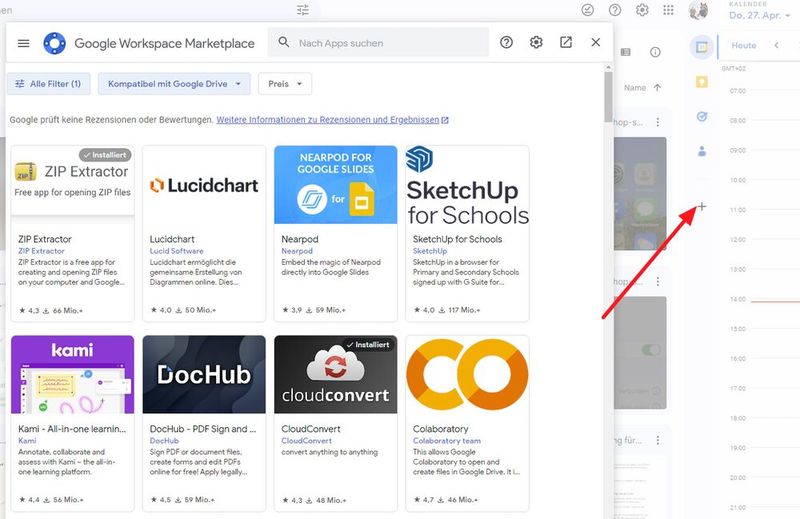
Task: Open the cloudconvert app thumbnail
Action: 336,375
